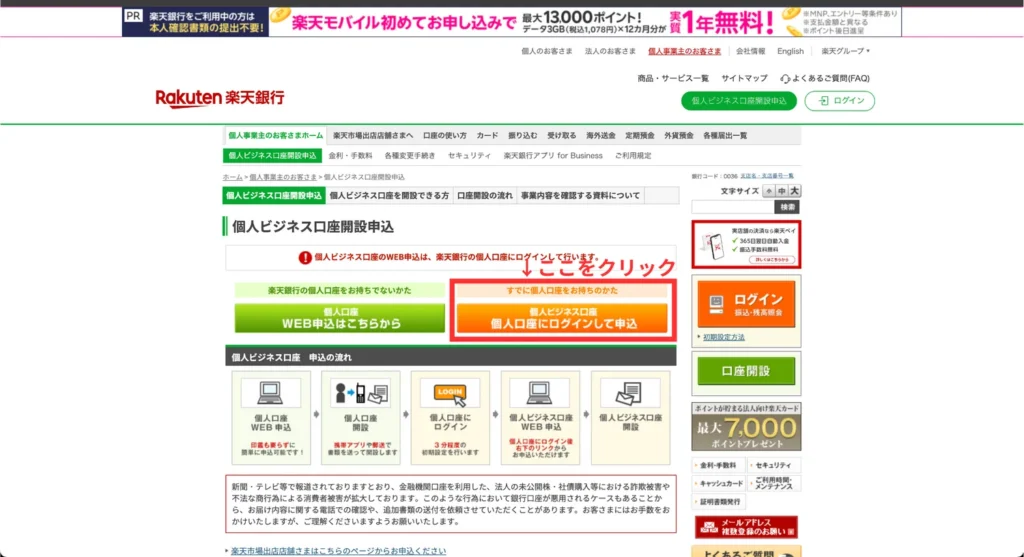Open ご利用規定 in the sub navigation
The width and height of the screenshot is (1024, 557).
(633, 156)
